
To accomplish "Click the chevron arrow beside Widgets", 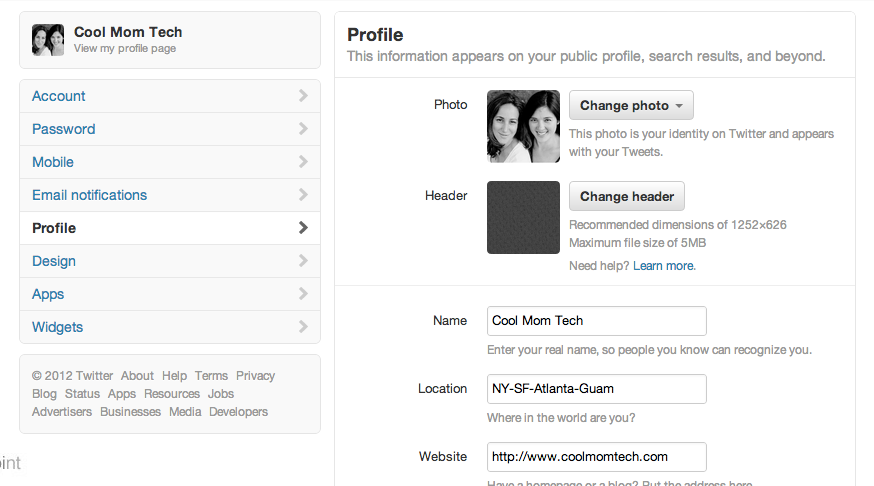I will [x=303, y=326].
